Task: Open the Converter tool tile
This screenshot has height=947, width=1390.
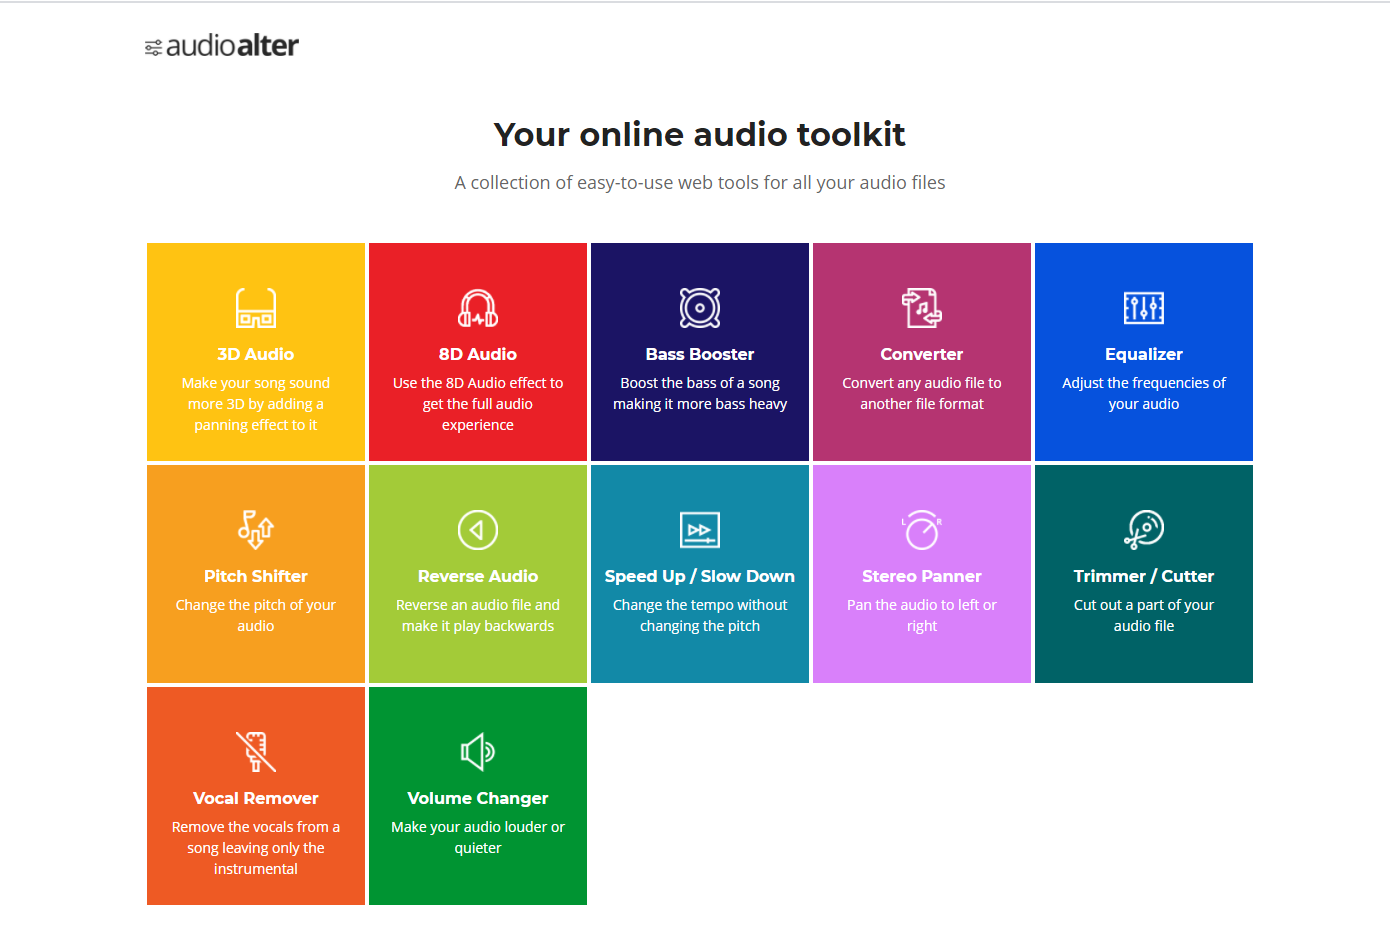Action: click(x=922, y=351)
